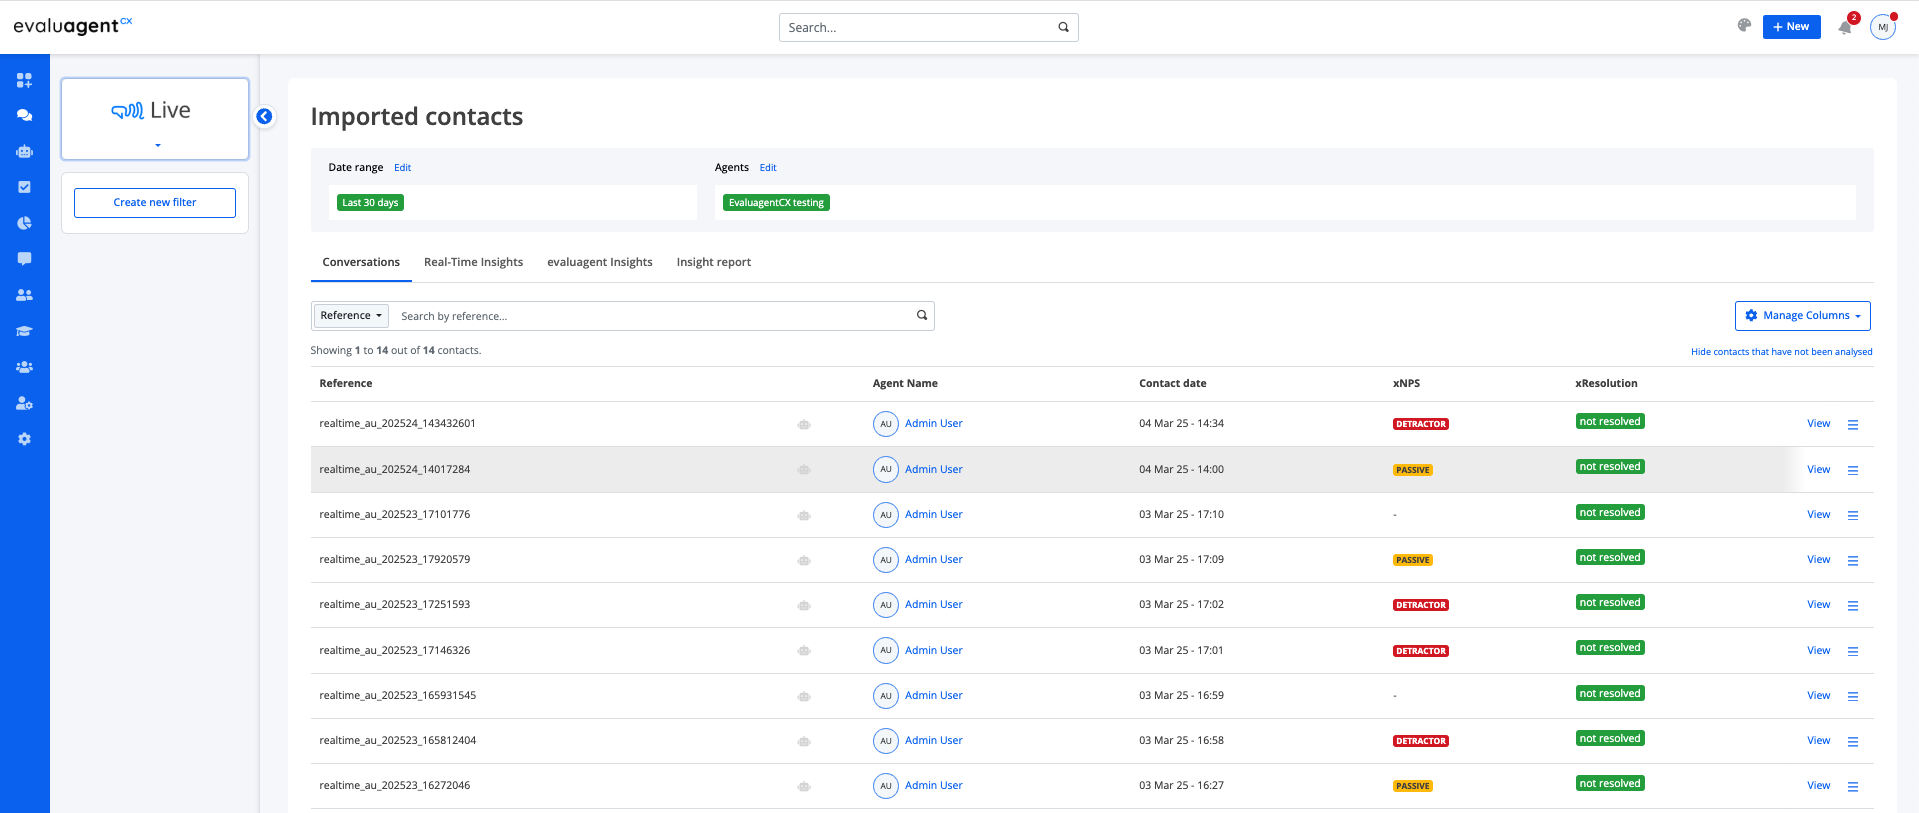The height and width of the screenshot is (813, 1919).
Task: Open the settings gear sidebar icon
Action: 24,439
